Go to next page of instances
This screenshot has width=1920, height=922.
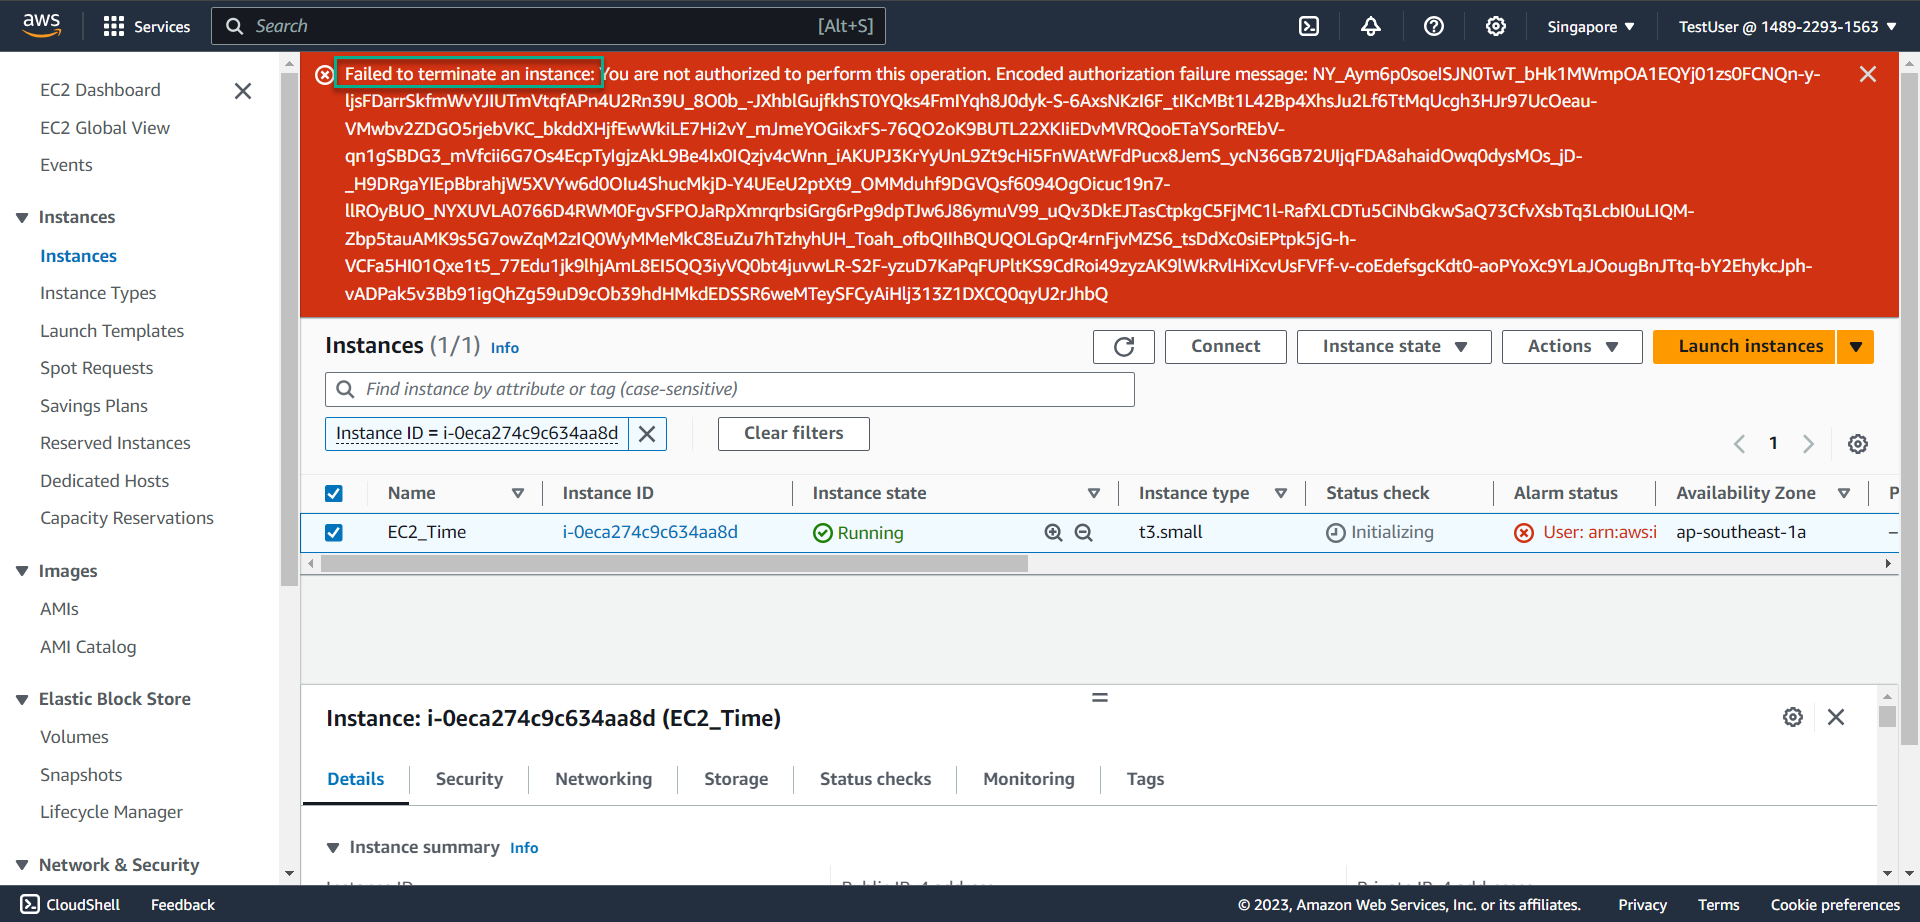click(x=1808, y=444)
